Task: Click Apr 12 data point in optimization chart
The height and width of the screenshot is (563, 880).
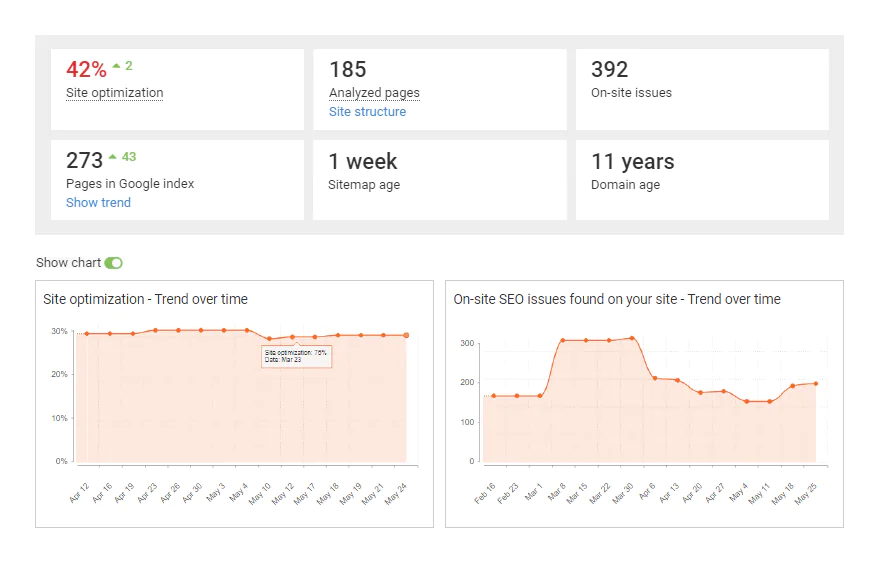Action: [87, 334]
